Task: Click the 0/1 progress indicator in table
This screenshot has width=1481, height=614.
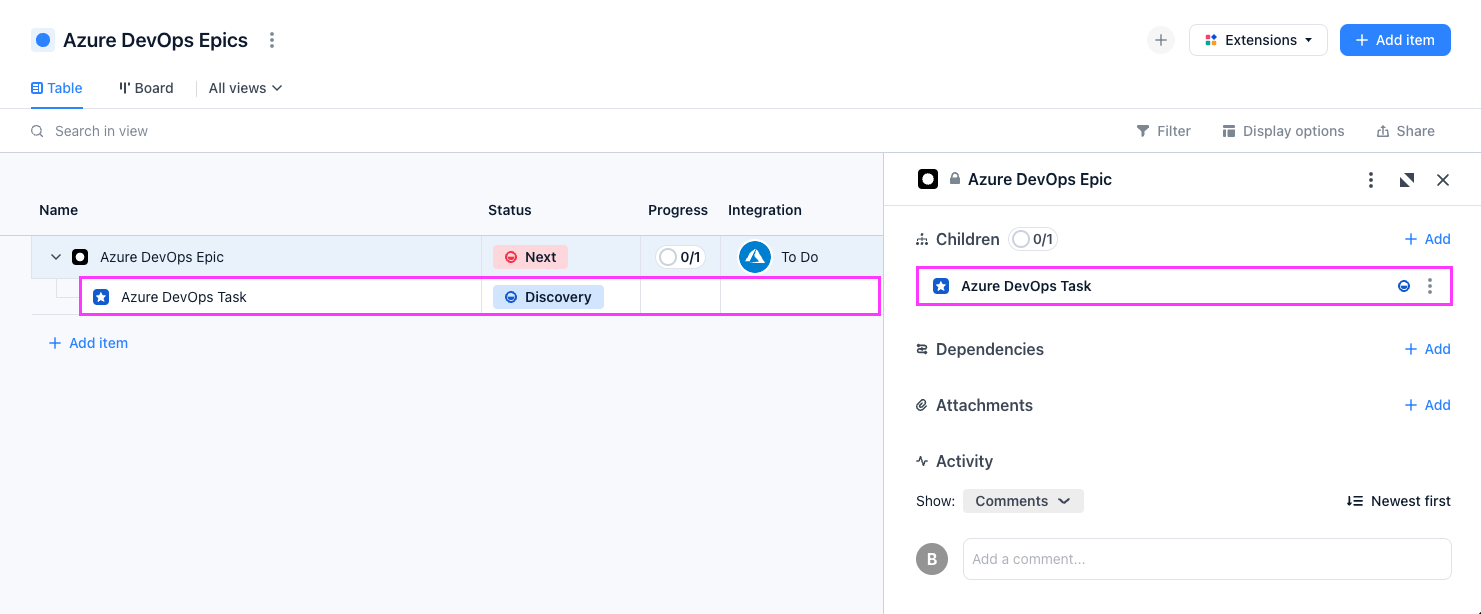Action: (x=680, y=257)
